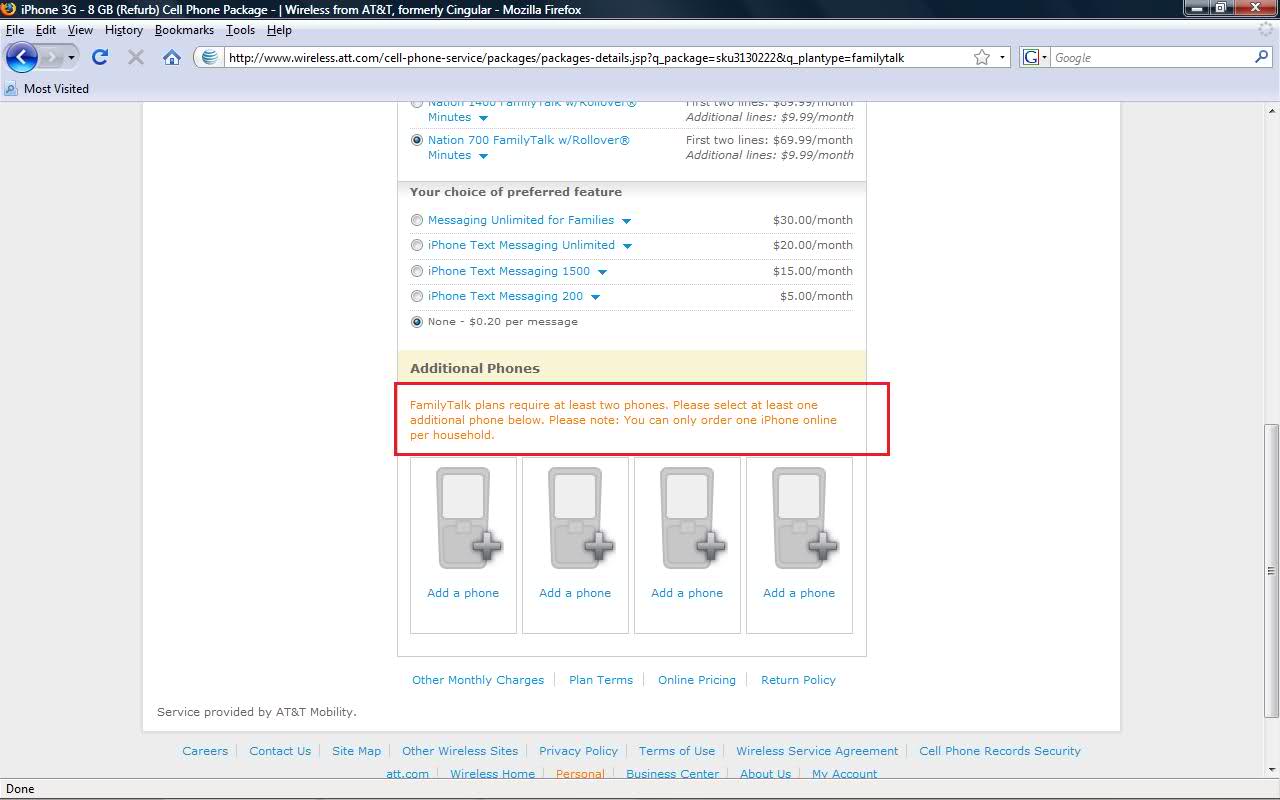This screenshot has width=1280, height=800.
Task: Click the third Add a phone placeholder image
Action: click(692, 517)
